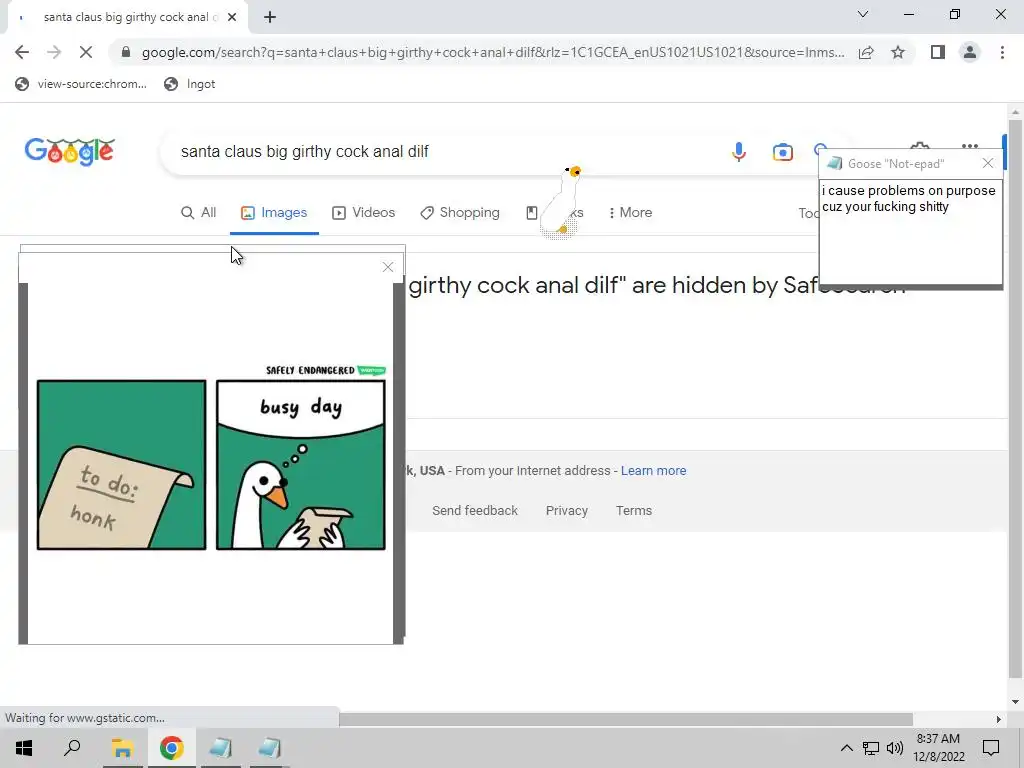Viewport: 1024px width, 768px height.
Task: Open File Explorer from taskbar
Action: click(x=122, y=748)
